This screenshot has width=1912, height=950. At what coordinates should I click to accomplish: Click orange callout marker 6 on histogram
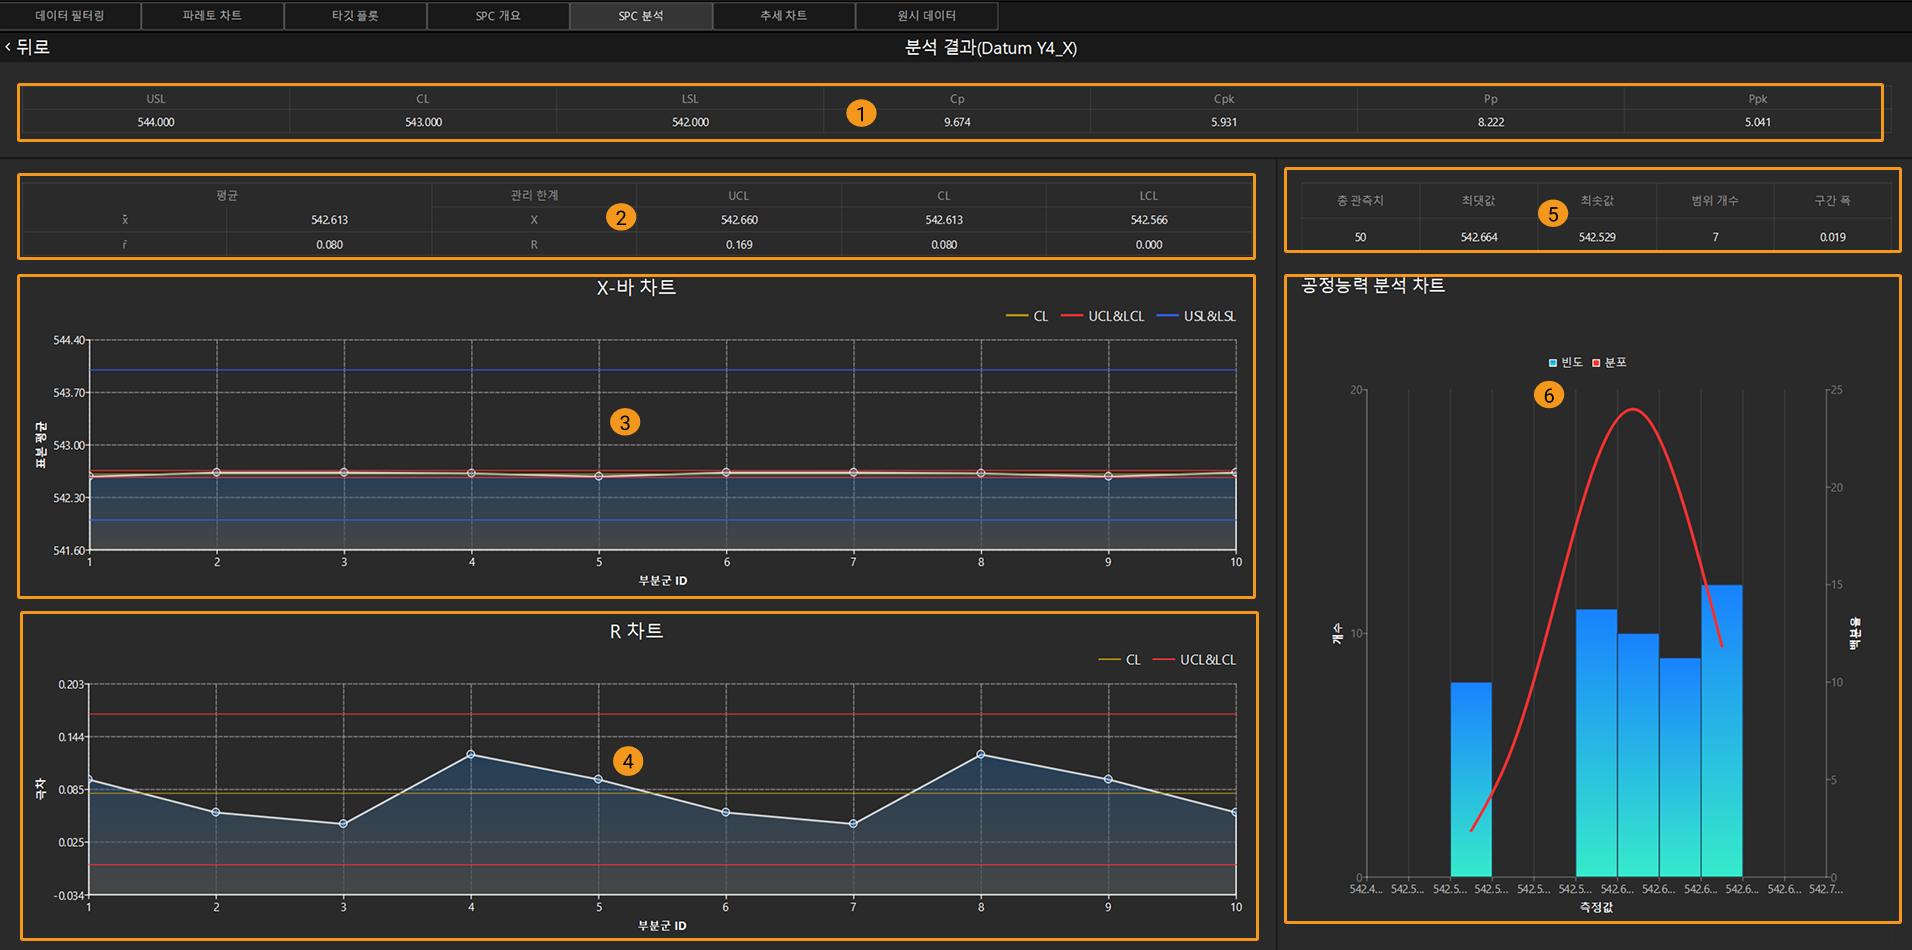1549,395
